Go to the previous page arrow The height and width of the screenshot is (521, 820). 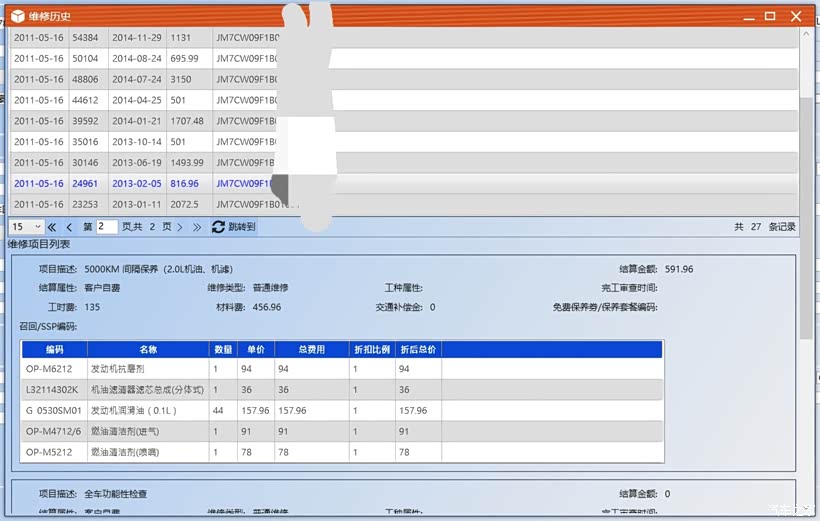point(69,227)
